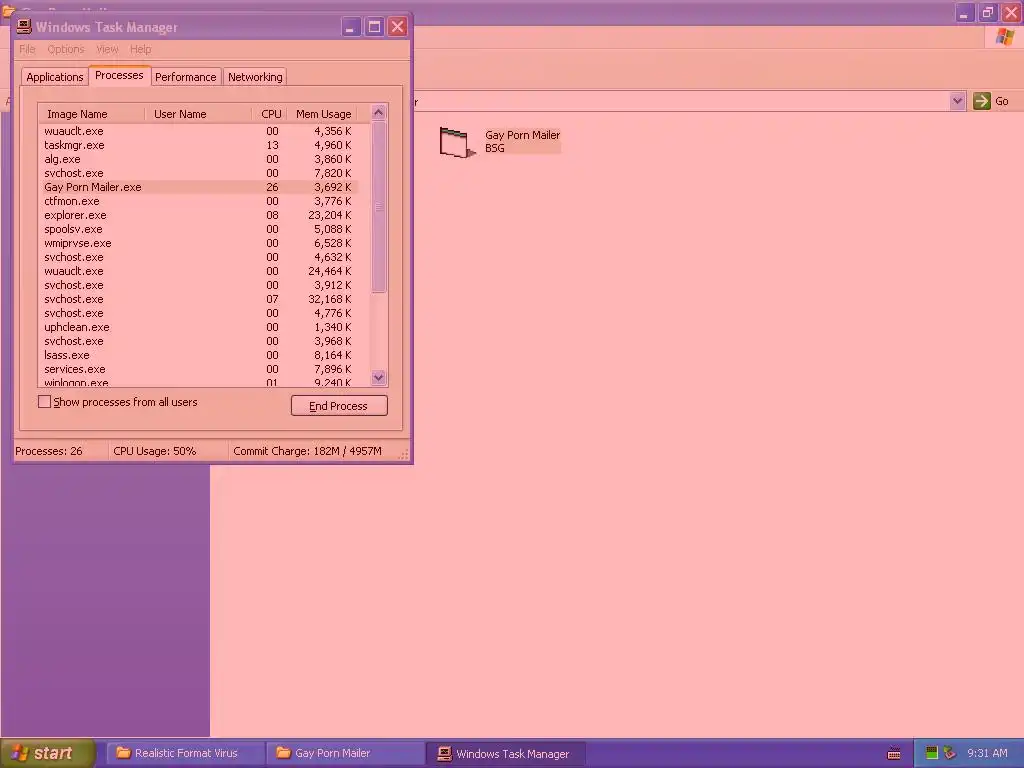Click the process list scroll down arrow

click(379, 377)
